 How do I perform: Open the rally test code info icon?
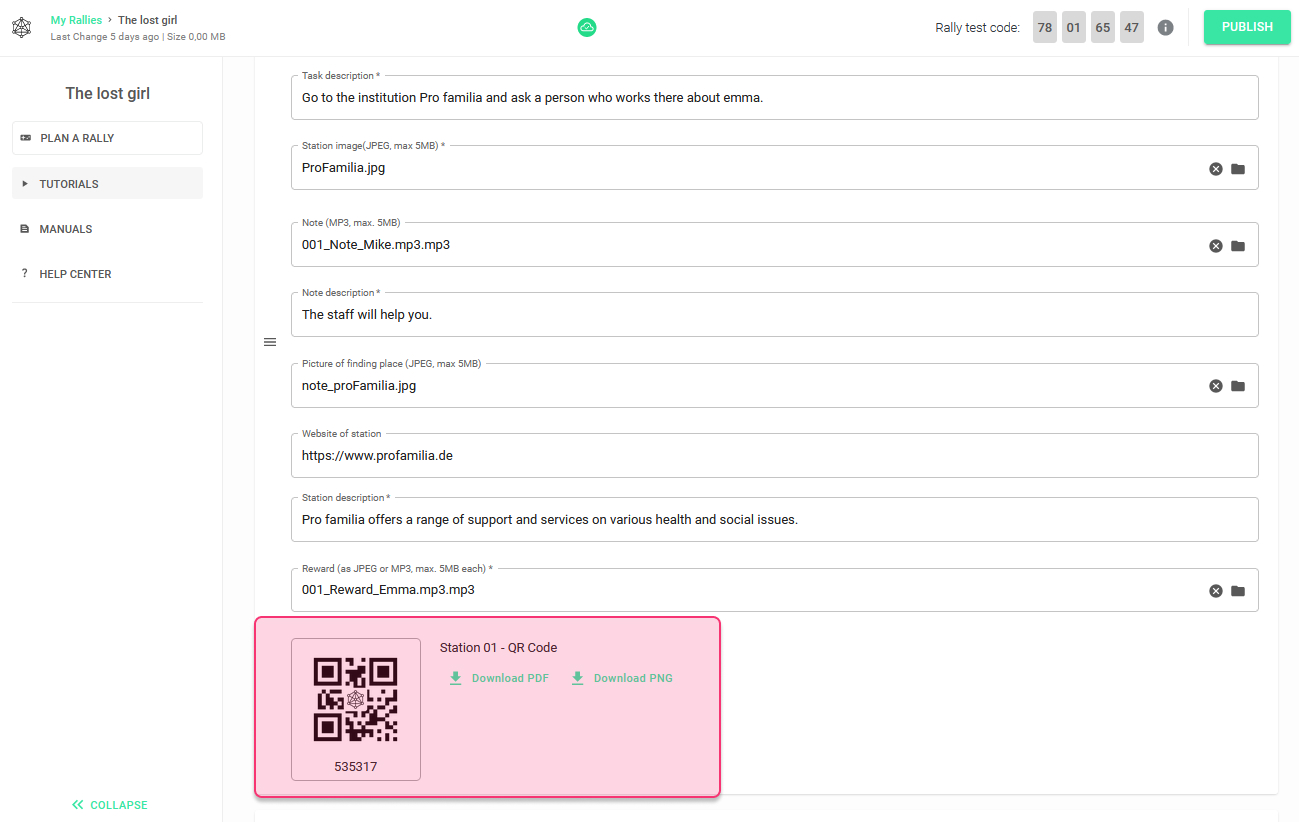click(1165, 28)
